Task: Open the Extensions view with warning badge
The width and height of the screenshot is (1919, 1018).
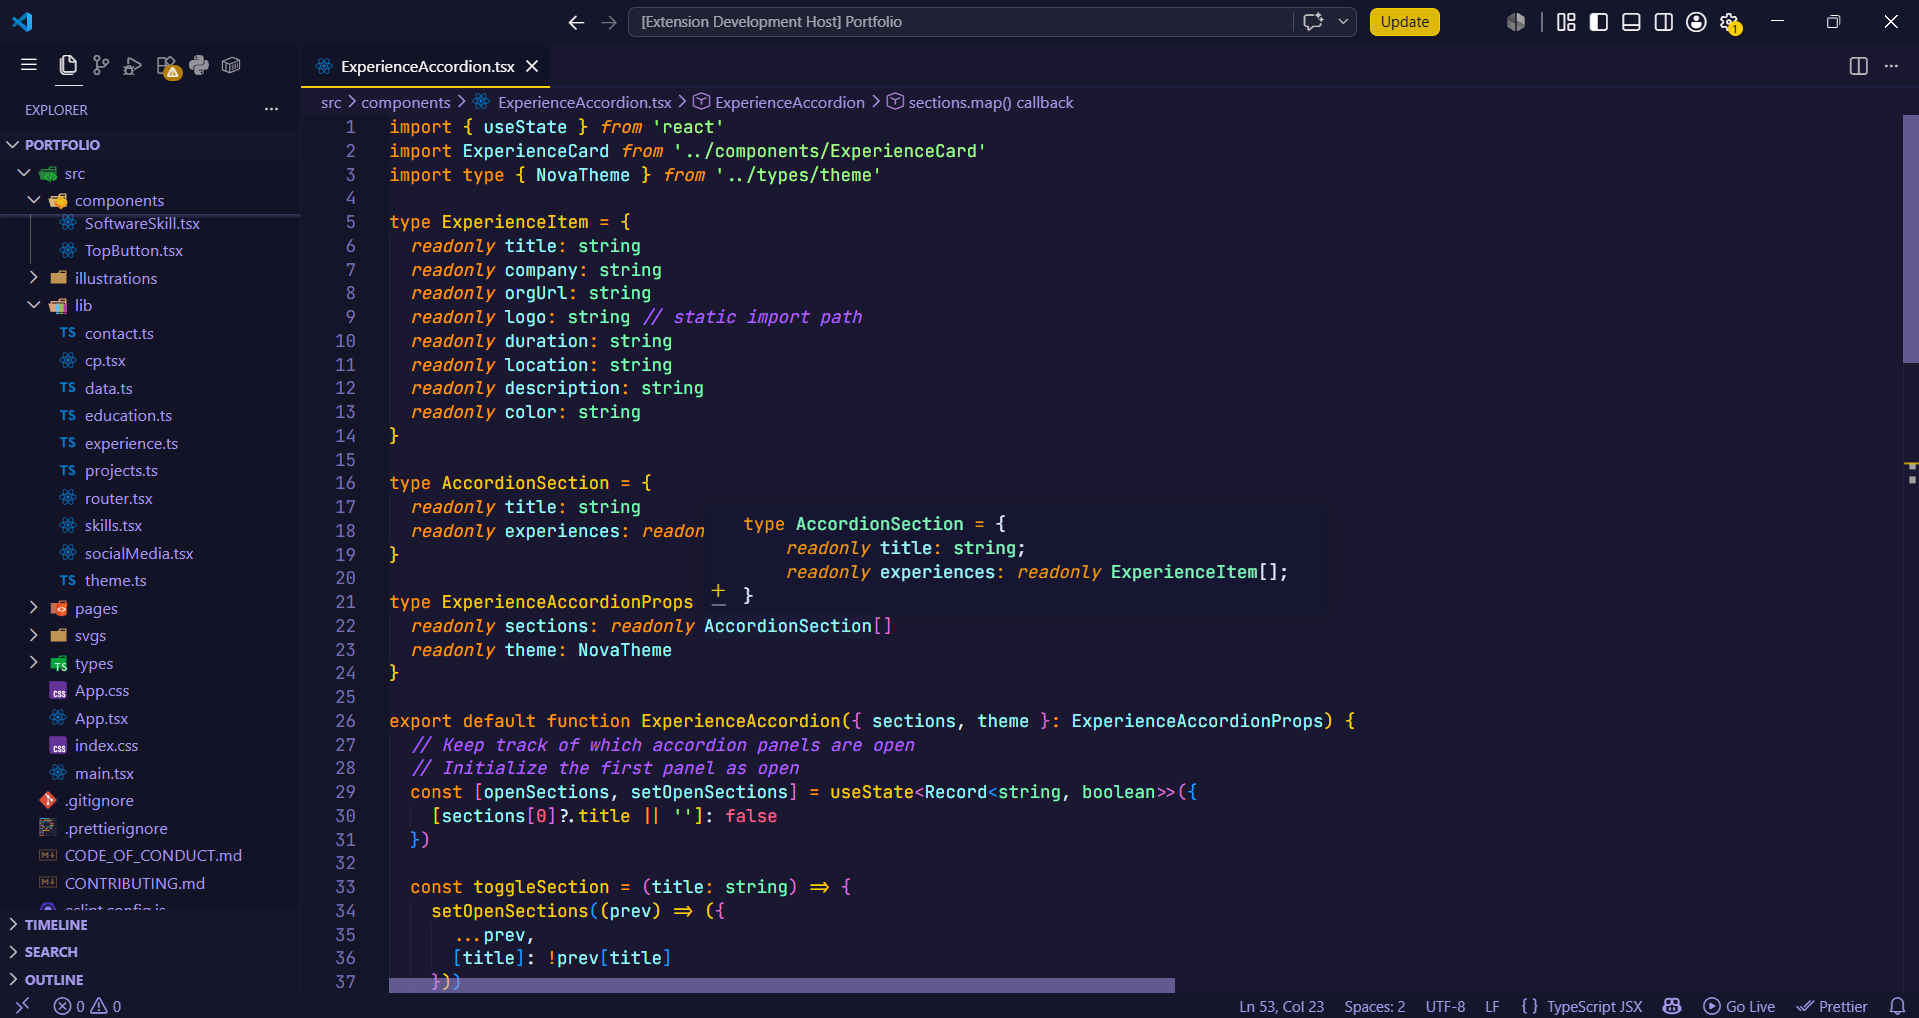Action: tap(167, 66)
